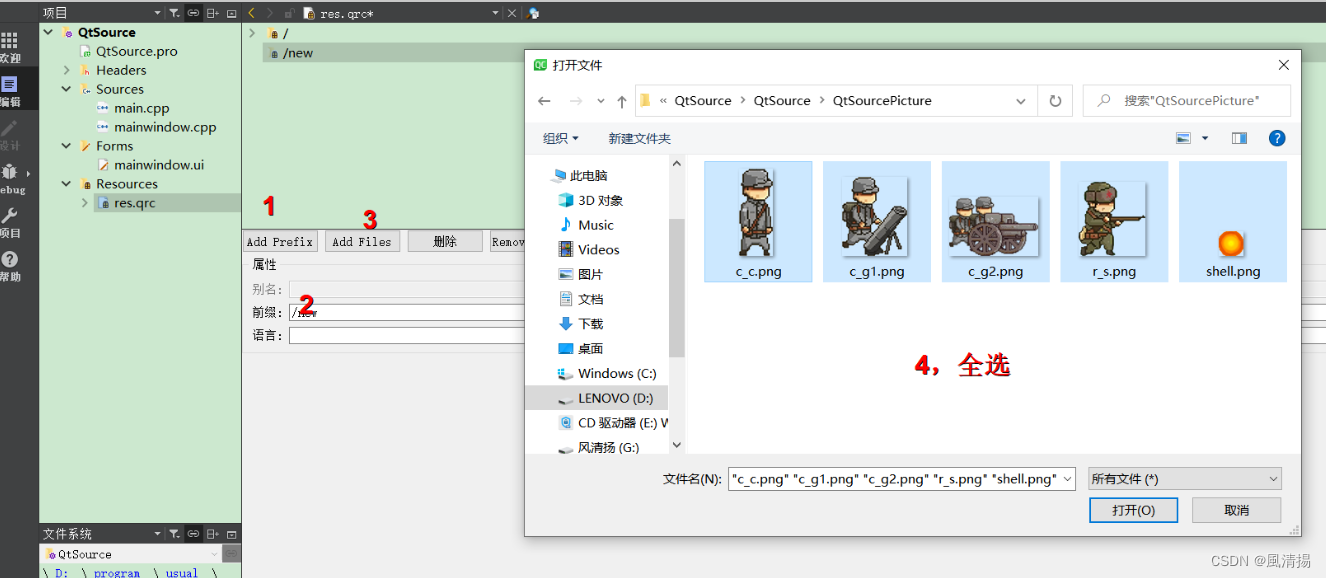Image resolution: width=1326 pixels, height=578 pixels.
Task: Toggle the preview pane icon
Action: (x=1239, y=138)
